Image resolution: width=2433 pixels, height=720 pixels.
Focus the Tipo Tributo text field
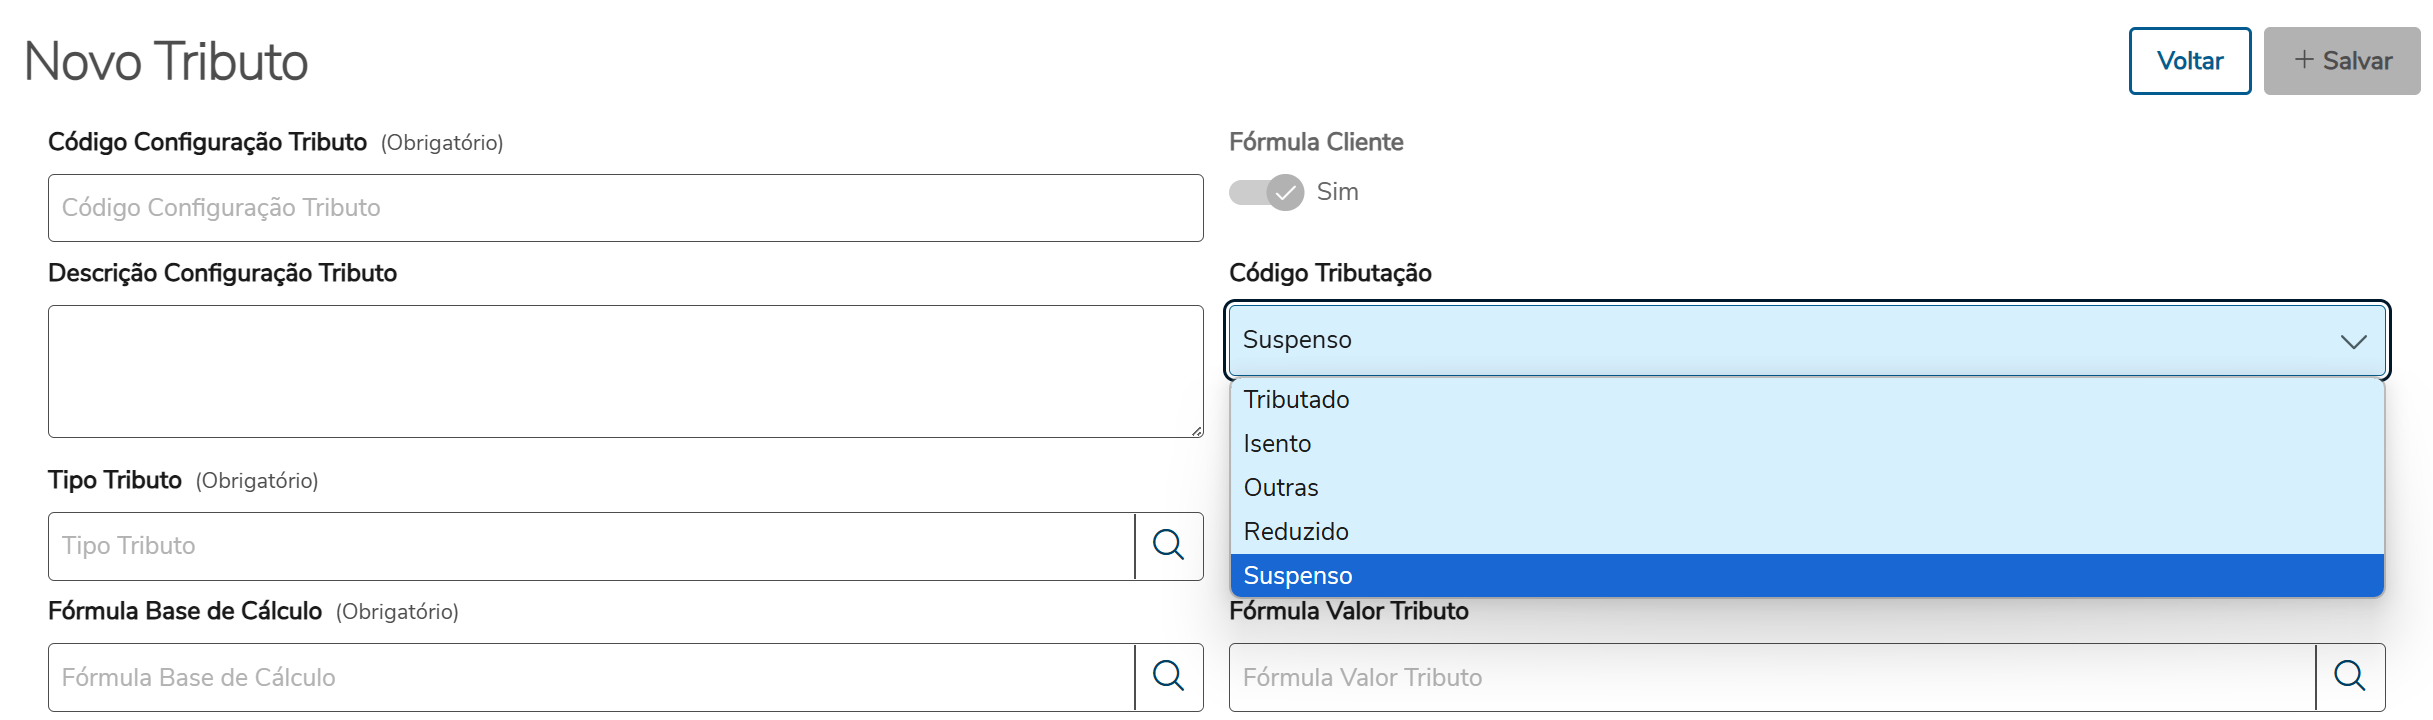(590, 546)
